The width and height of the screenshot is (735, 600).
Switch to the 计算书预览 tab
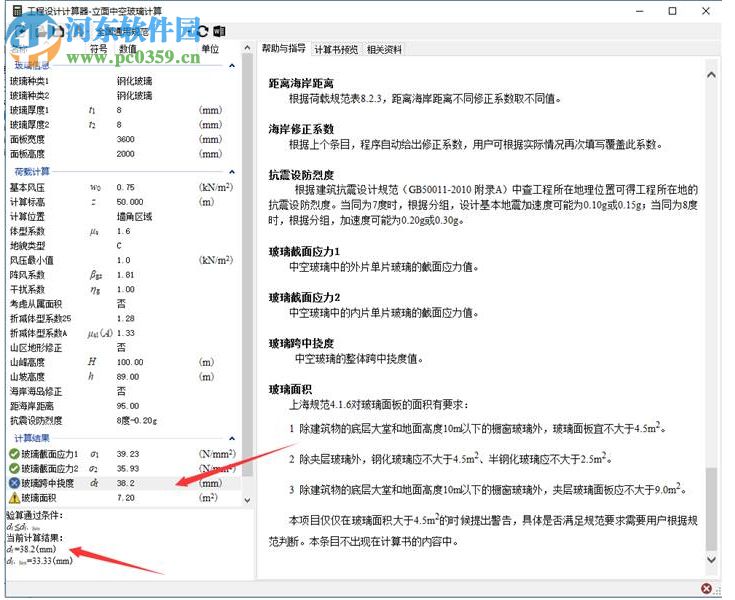coord(336,49)
